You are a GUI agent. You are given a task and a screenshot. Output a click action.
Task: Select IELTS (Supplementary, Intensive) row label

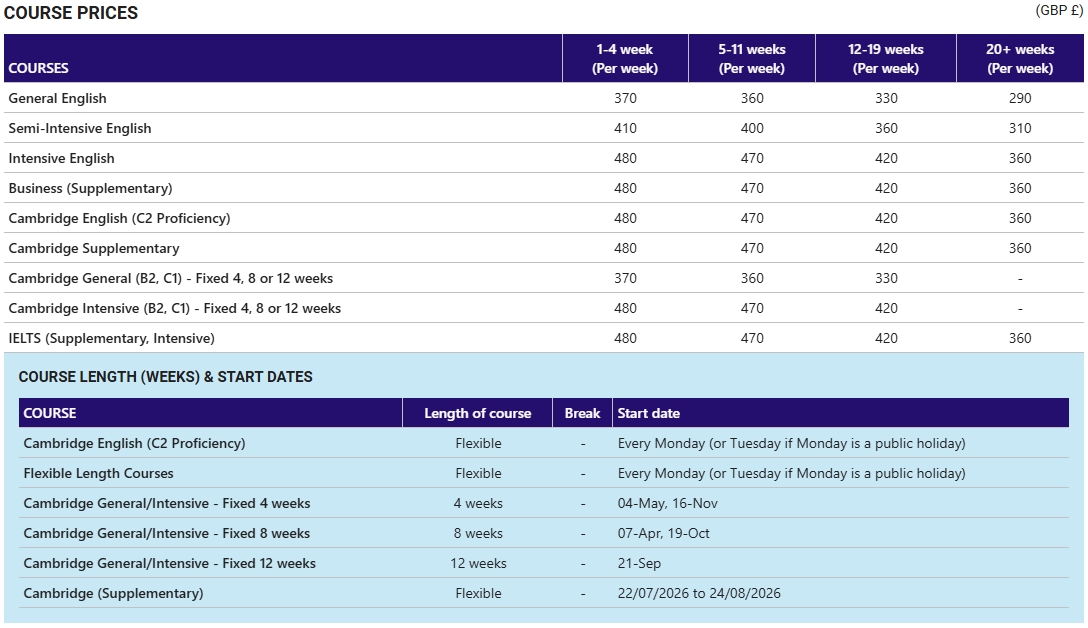click(x=111, y=338)
